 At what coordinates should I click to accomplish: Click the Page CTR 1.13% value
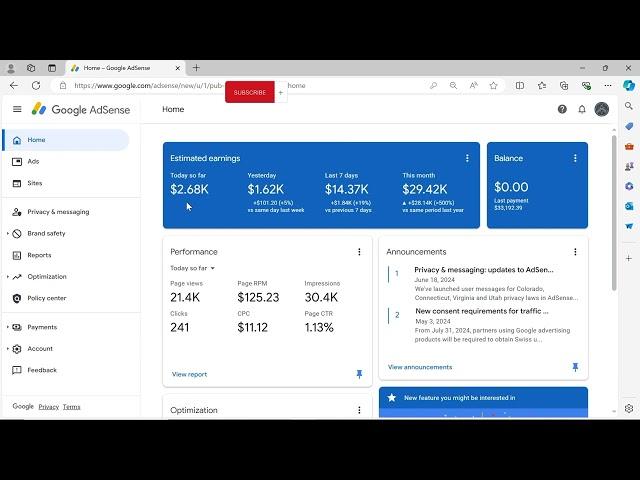pos(319,327)
